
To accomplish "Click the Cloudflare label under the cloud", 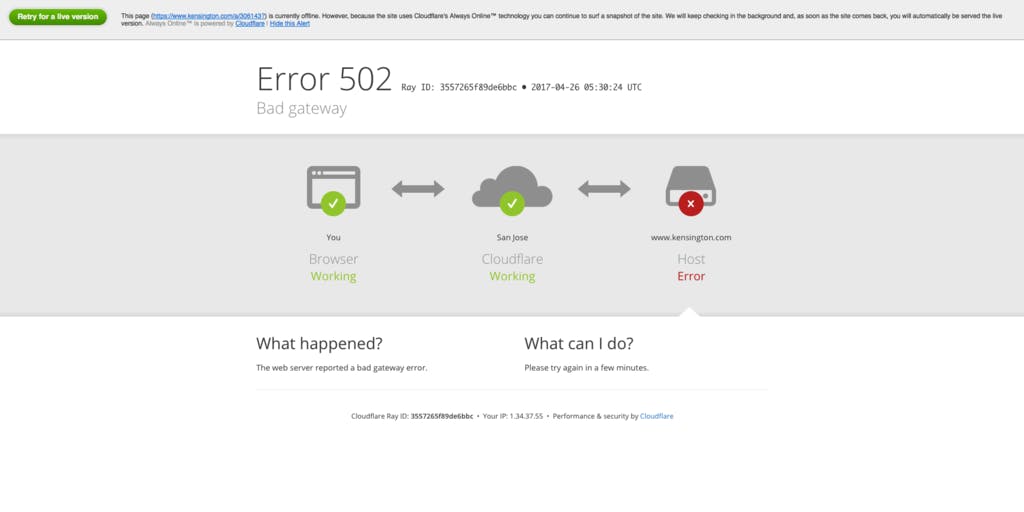I will tap(512, 259).
